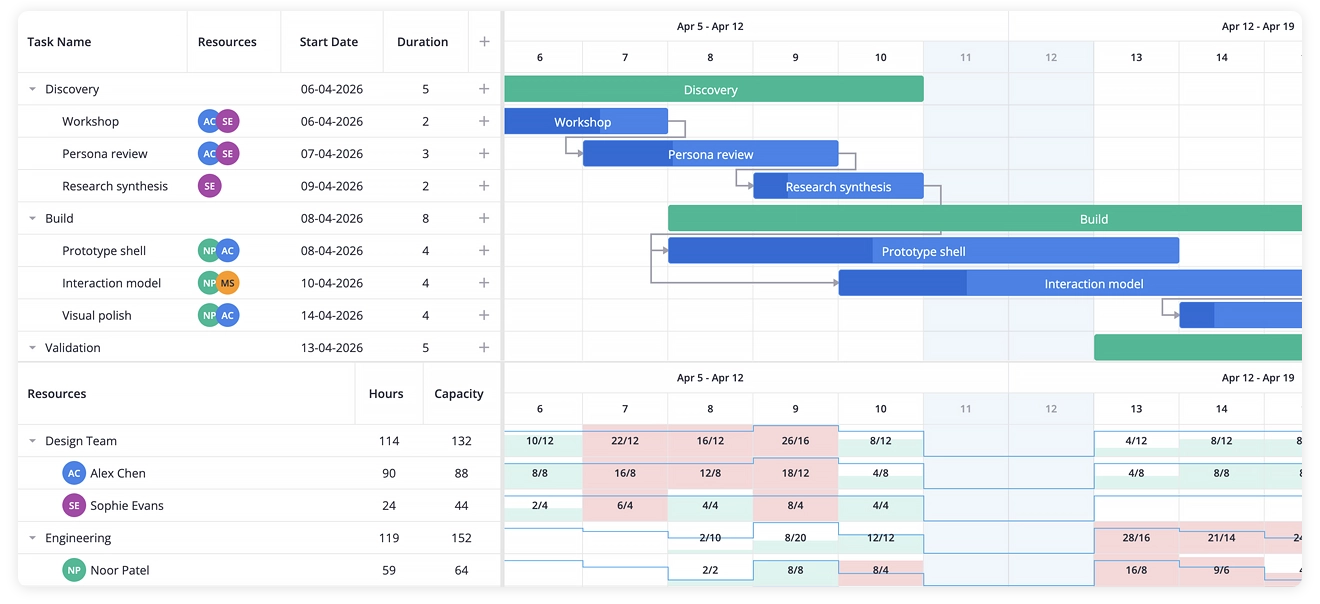Click Sophie Evans' SE avatar in resources
Viewport: 1320px width, 604px height.
click(x=74, y=506)
